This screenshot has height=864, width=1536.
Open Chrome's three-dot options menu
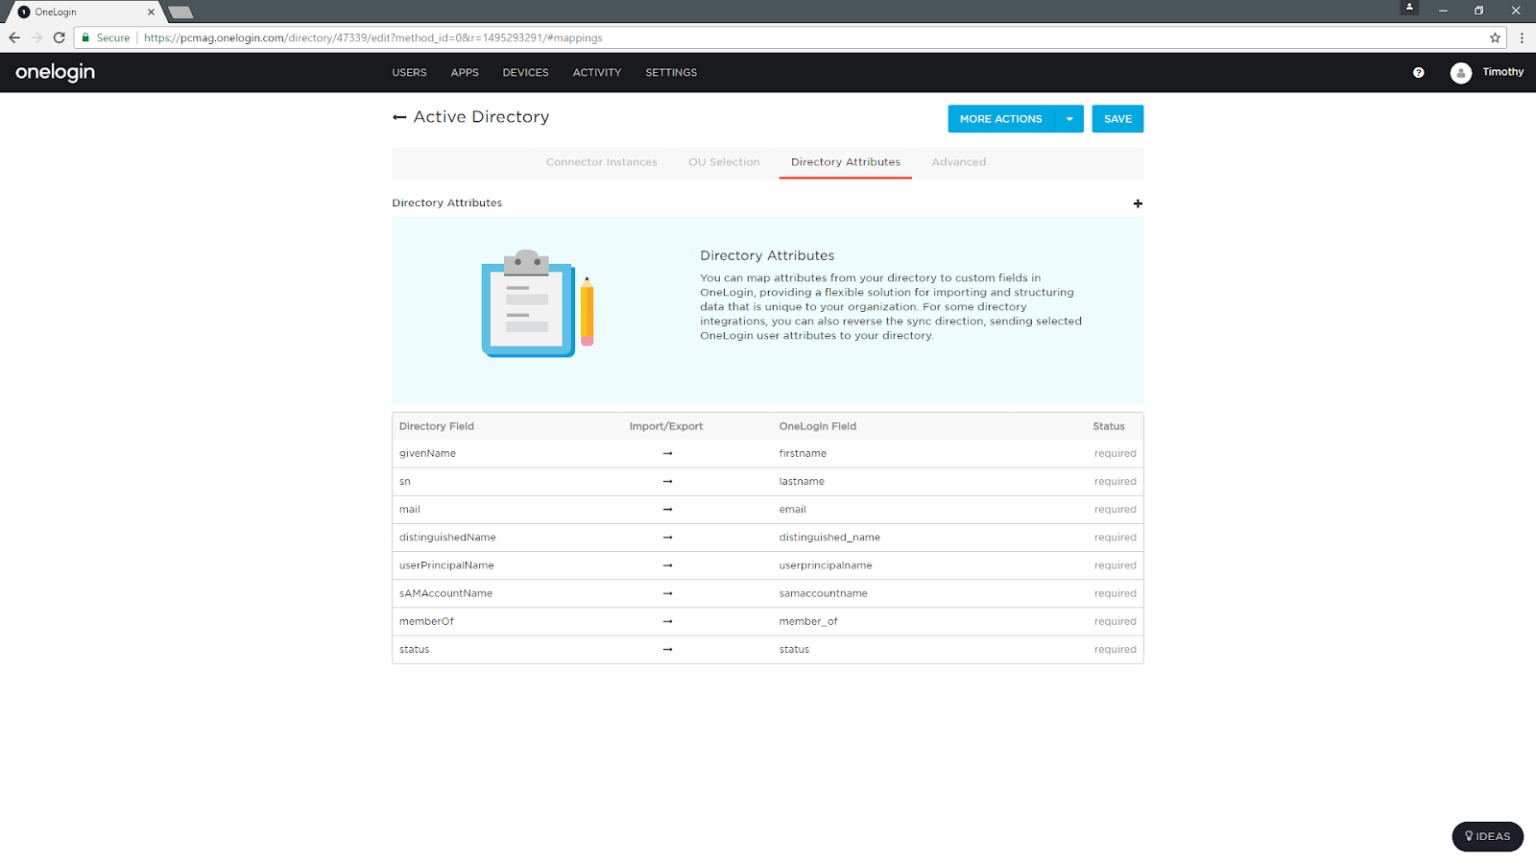[1521, 37]
